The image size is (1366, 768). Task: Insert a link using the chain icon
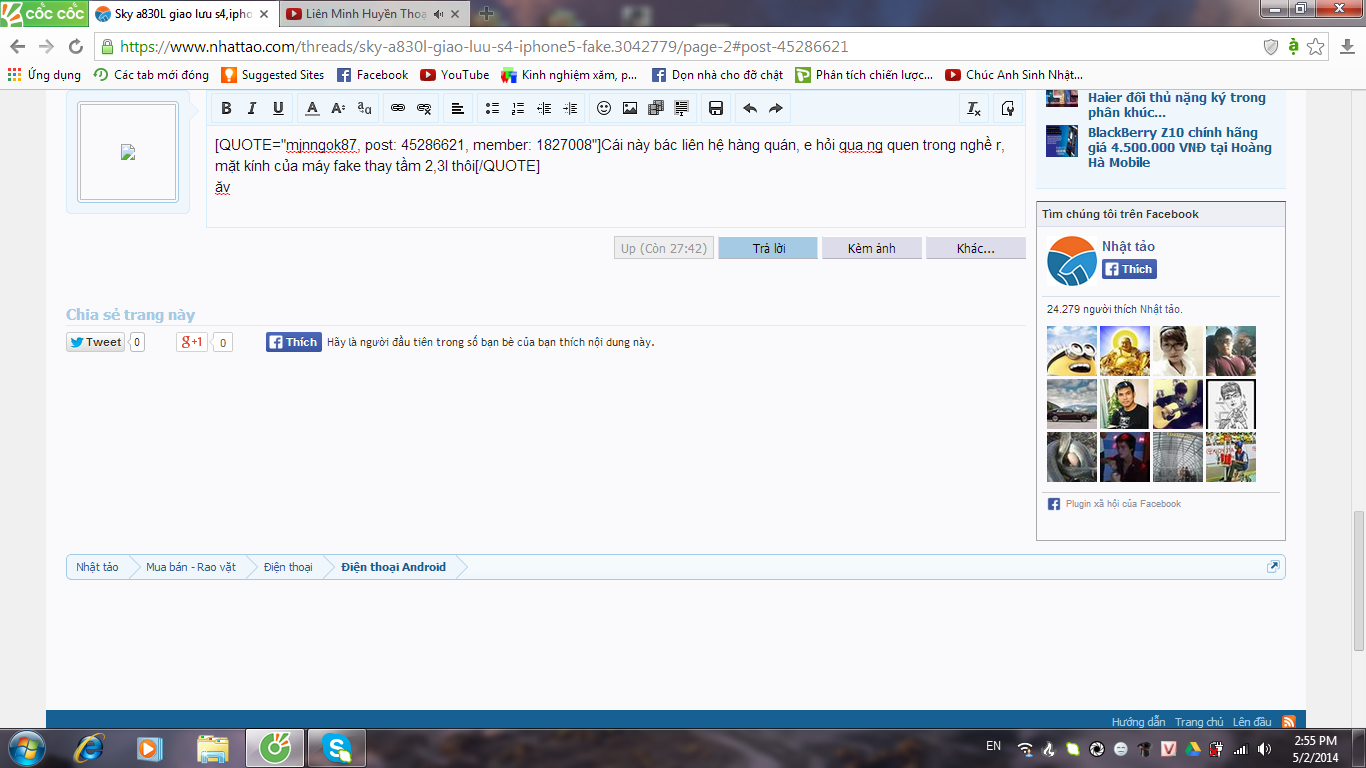tap(398, 108)
